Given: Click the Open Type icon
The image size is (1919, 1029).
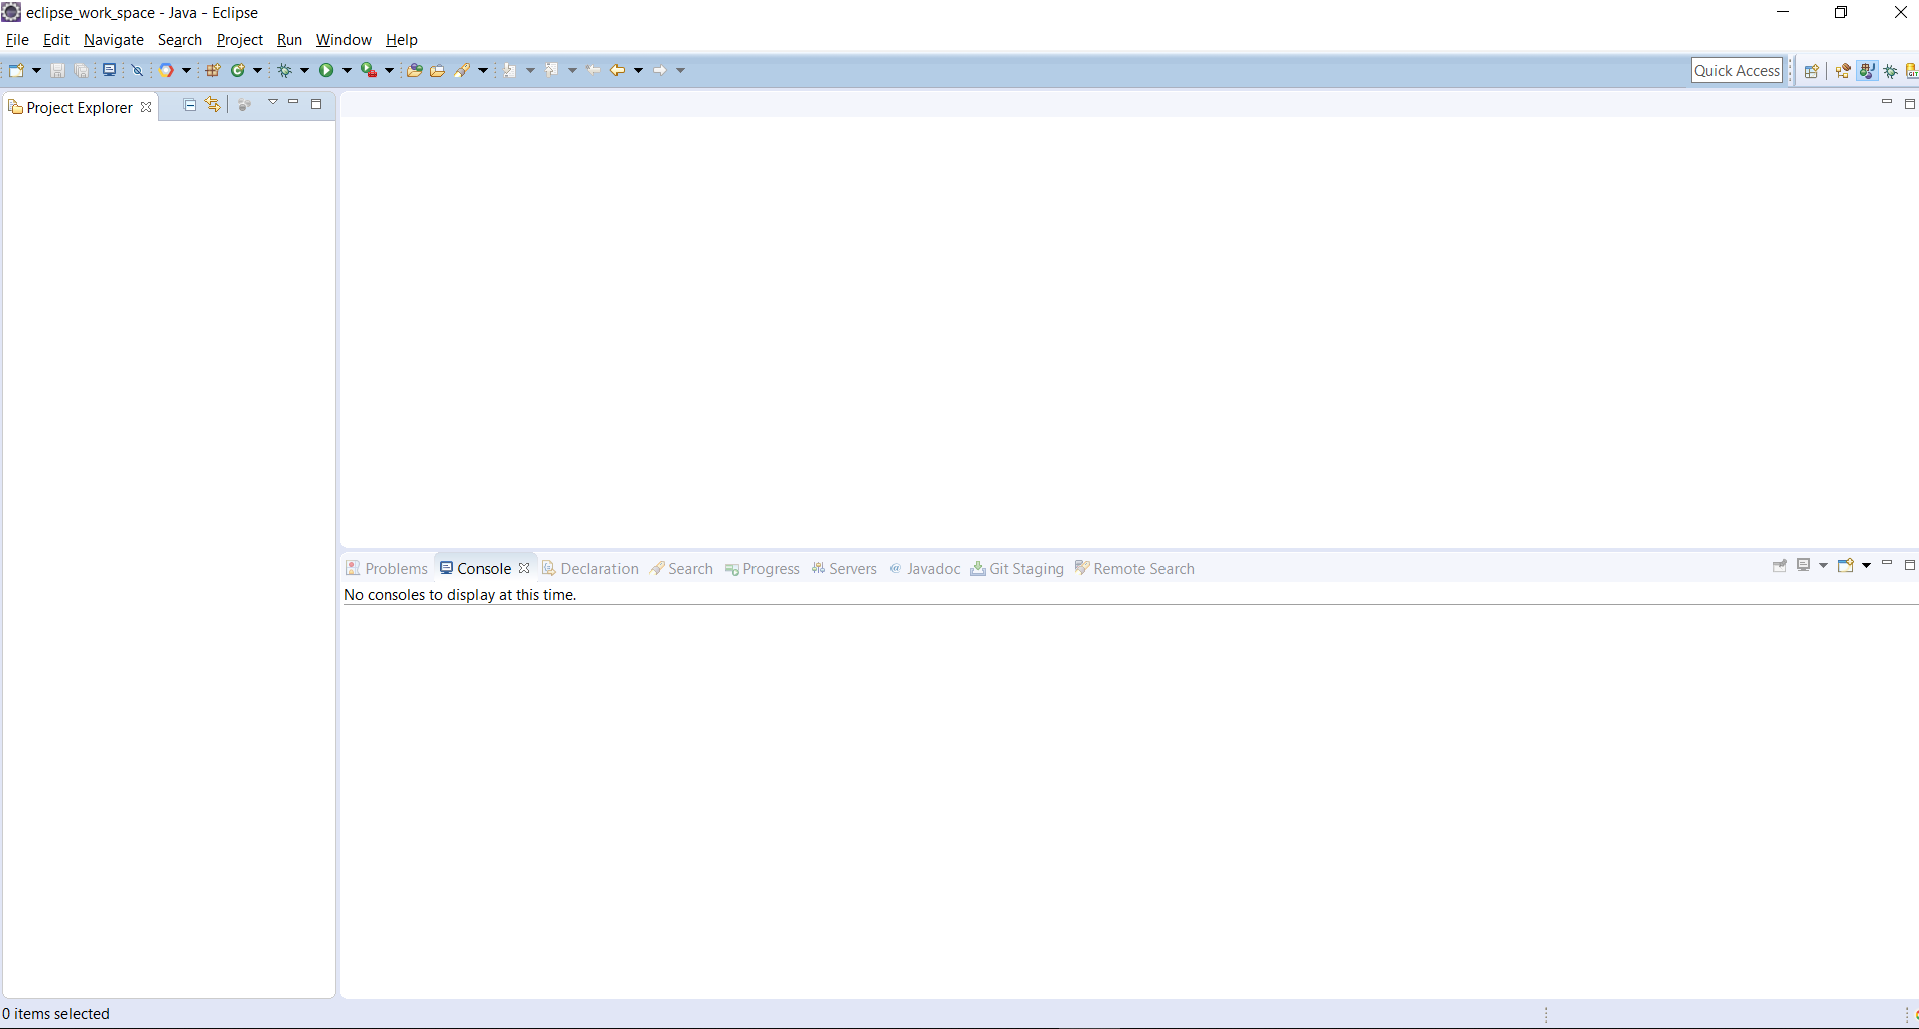Looking at the screenshot, I should pyautogui.click(x=414, y=70).
